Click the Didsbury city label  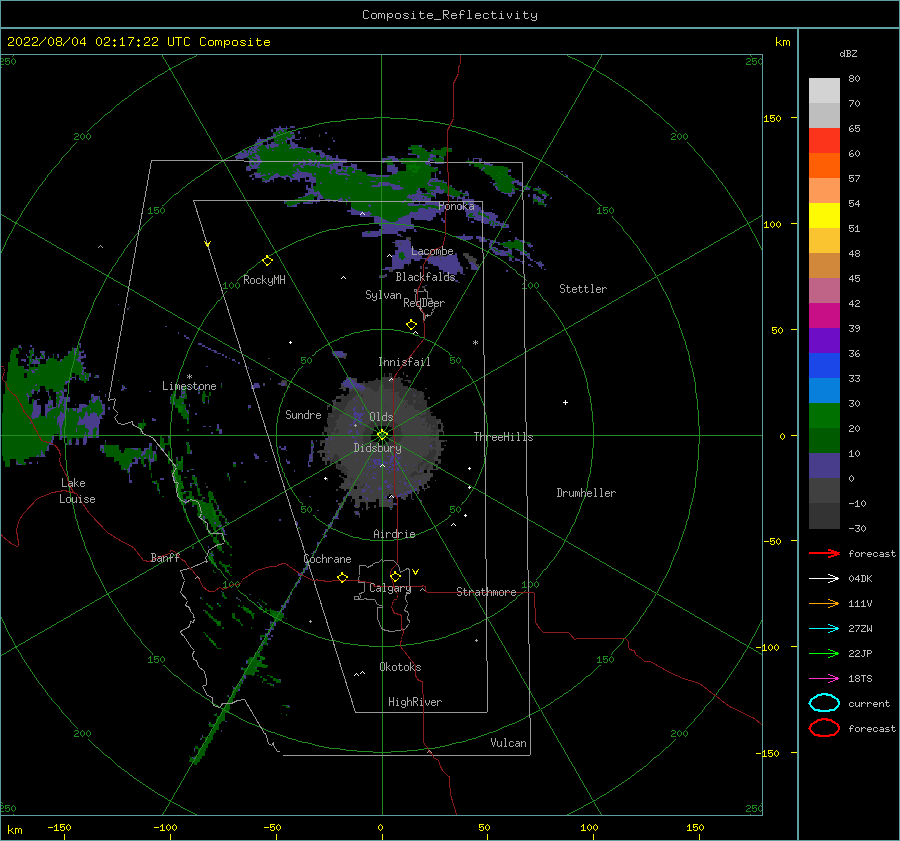pos(377,448)
